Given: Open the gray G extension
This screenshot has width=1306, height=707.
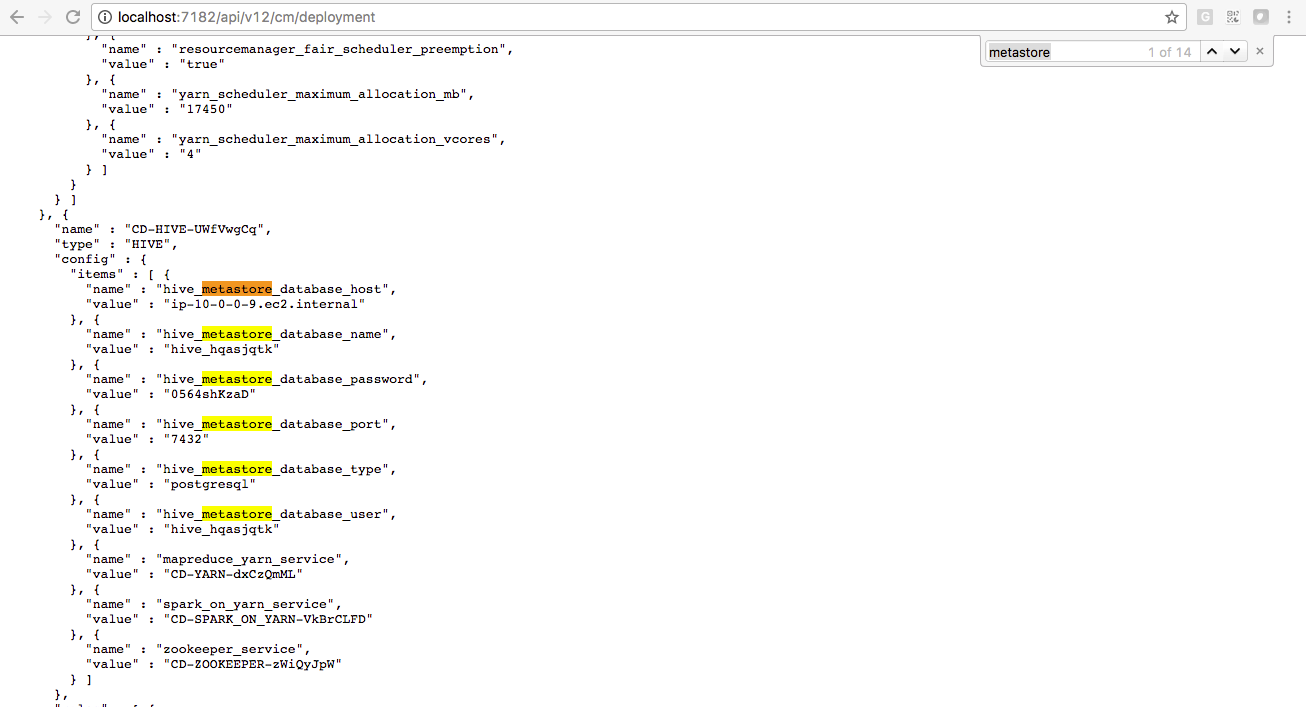Looking at the screenshot, I should [1205, 17].
